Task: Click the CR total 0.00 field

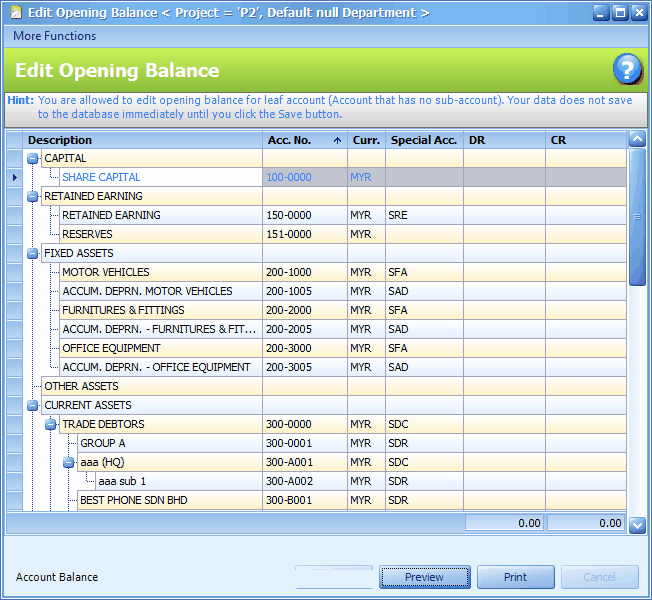Action: click(586, 523)
